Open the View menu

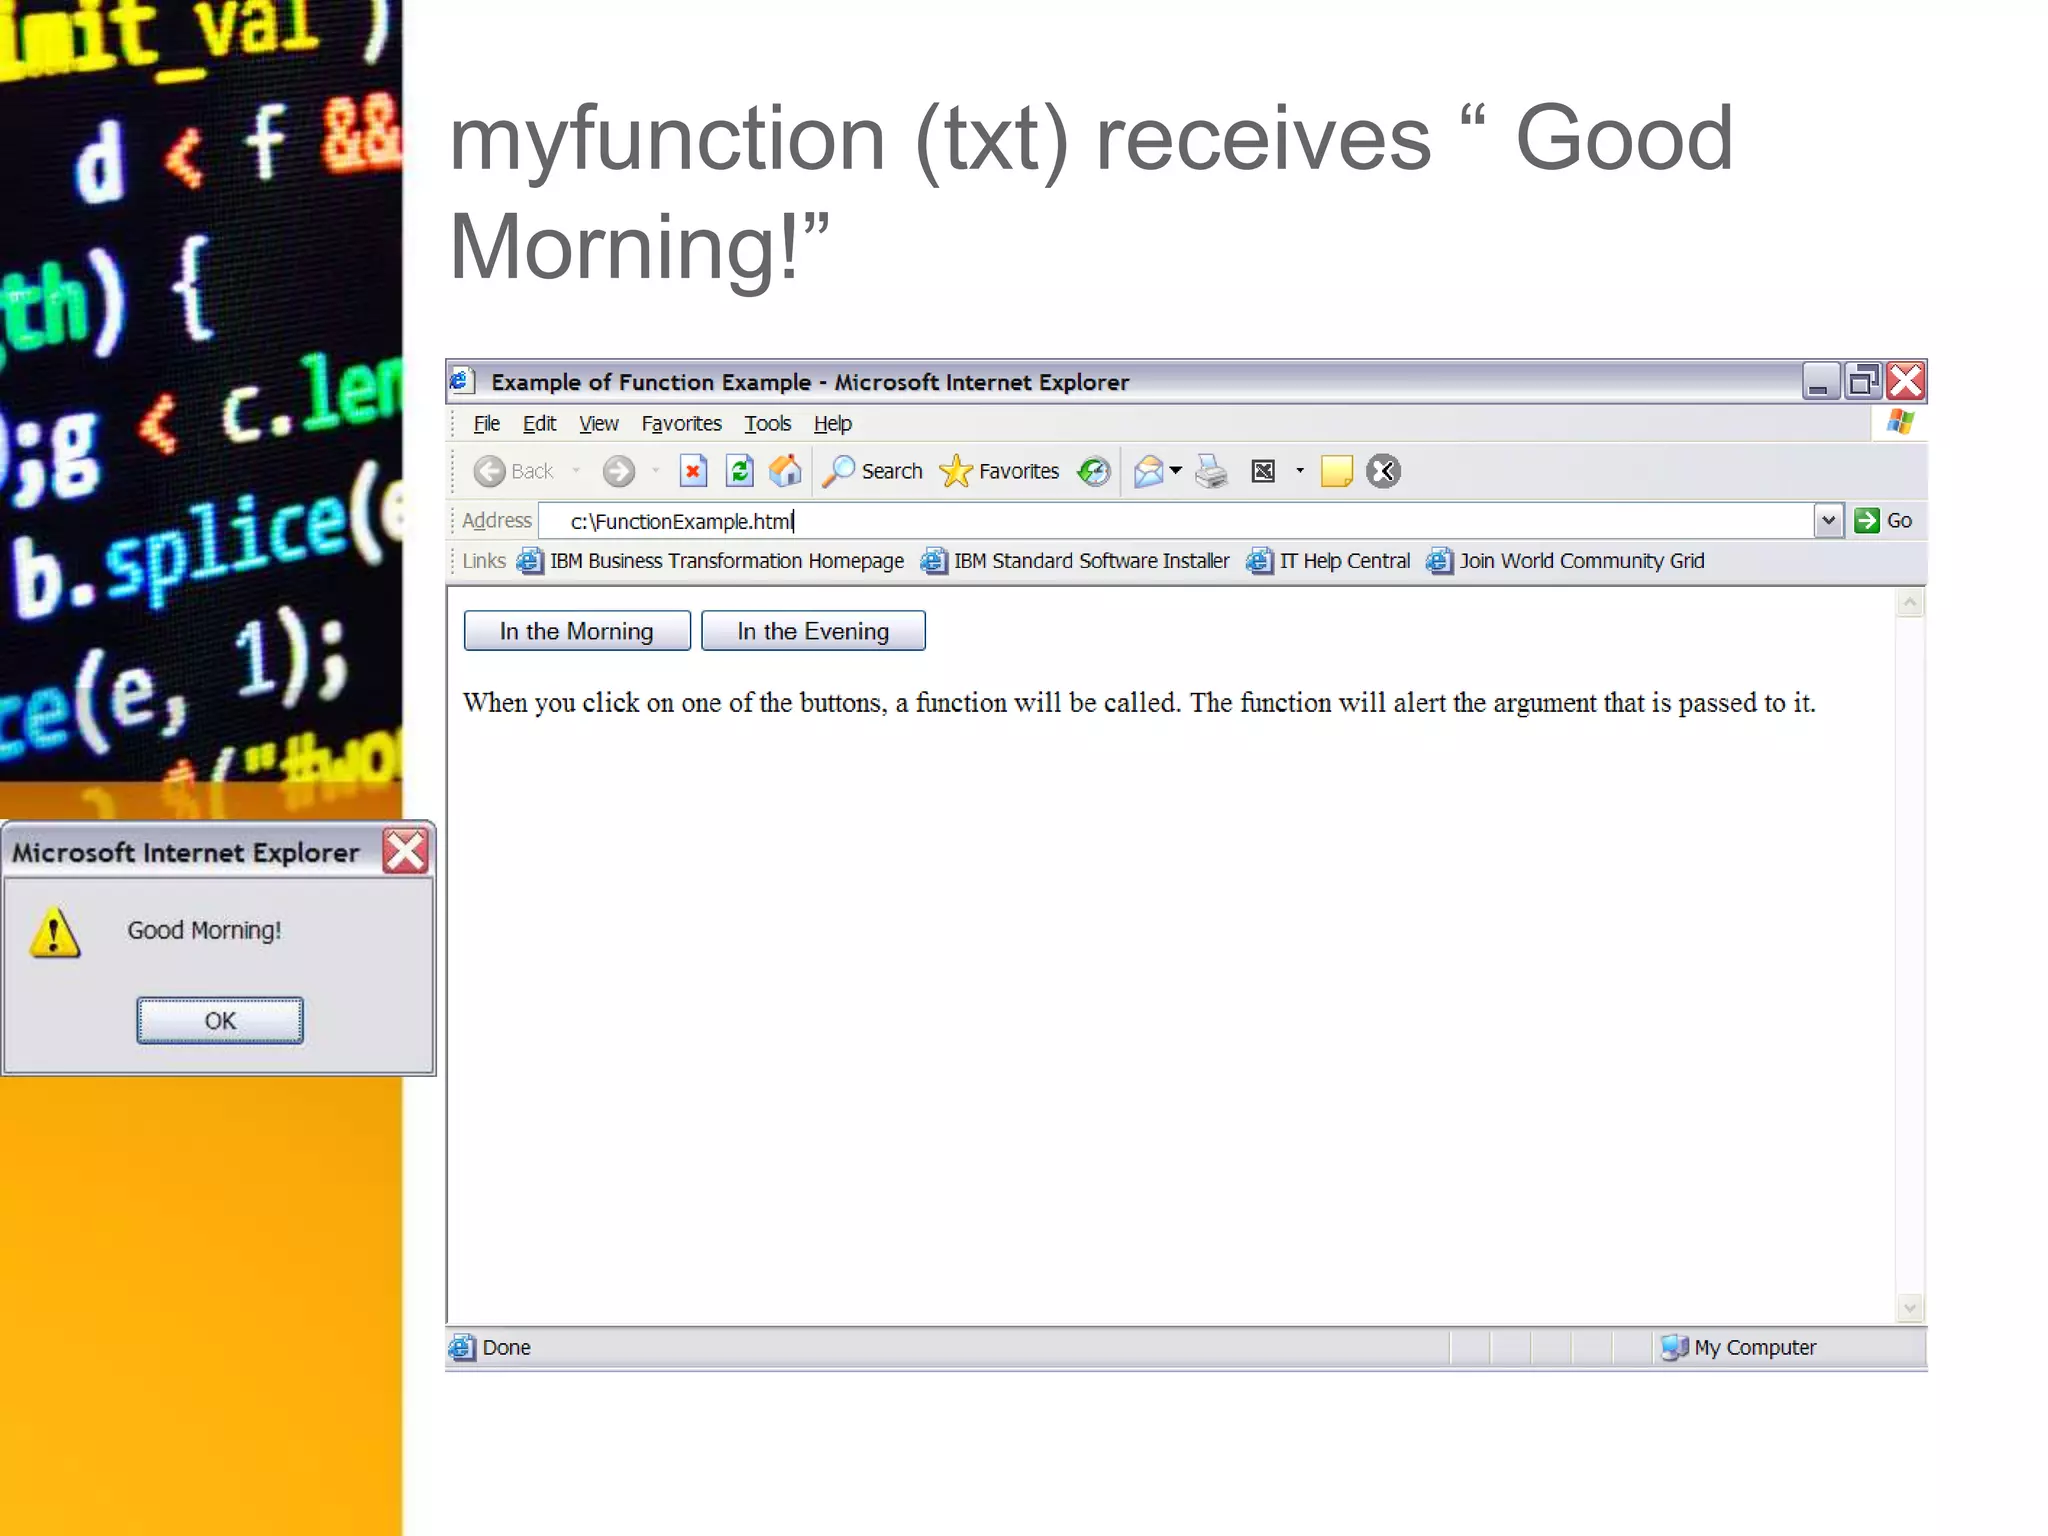pyautogui.click(x=598, y=423)
